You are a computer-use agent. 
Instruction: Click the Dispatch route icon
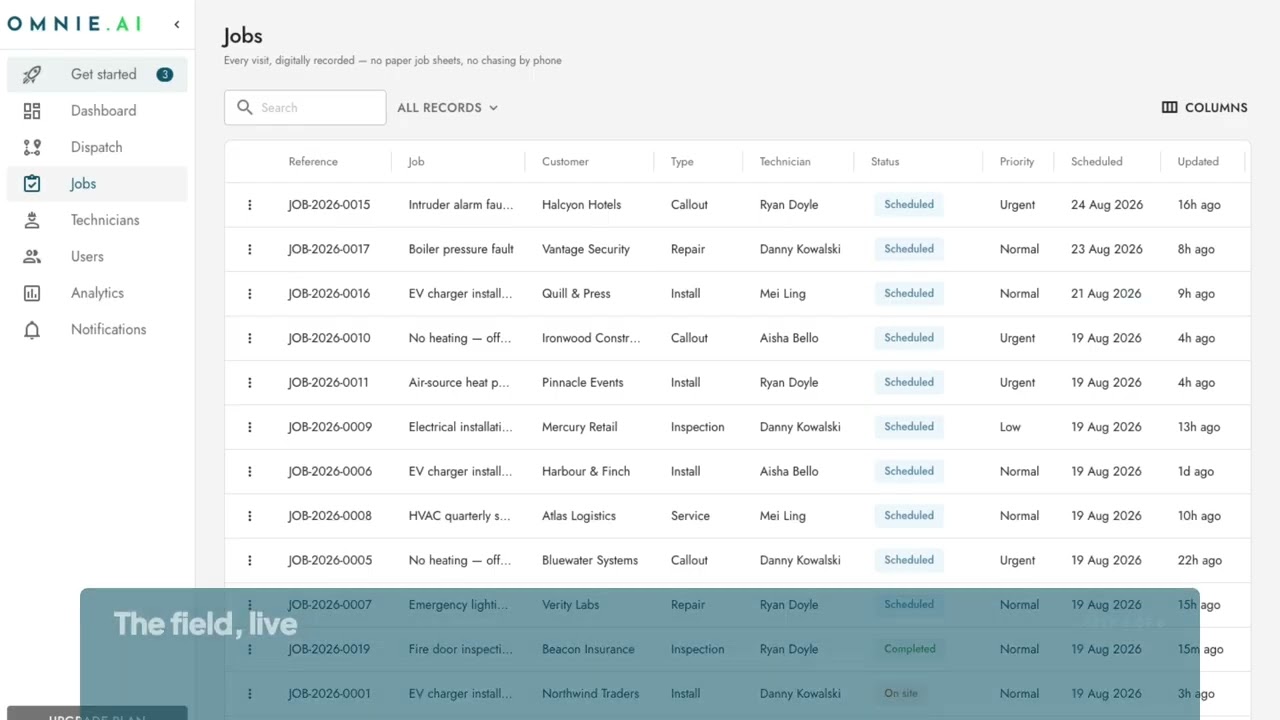click(x=32, y=147)
